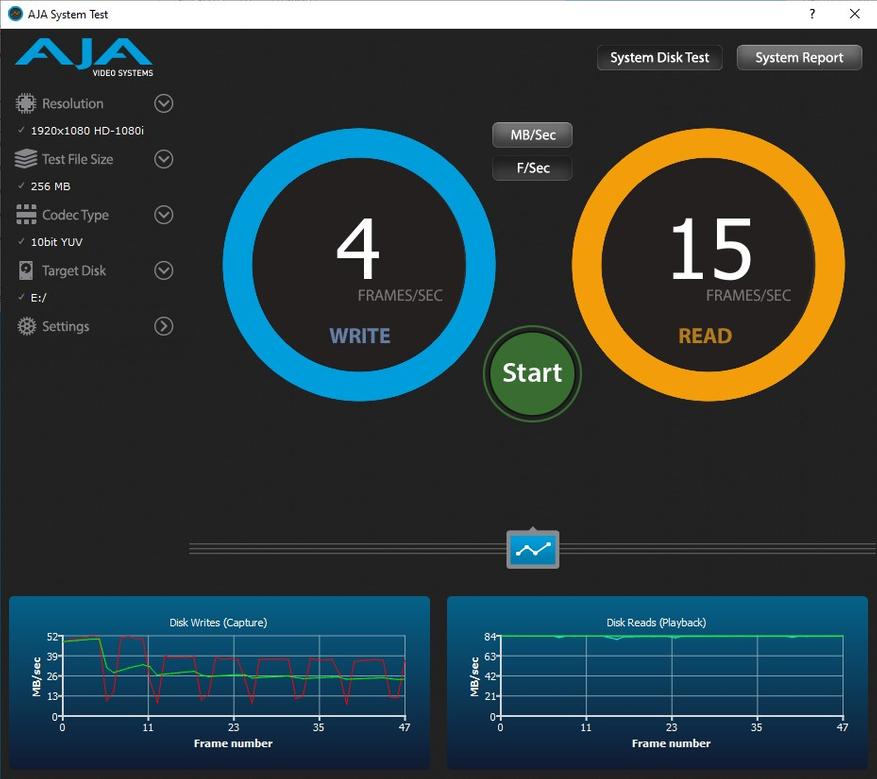Switch units to MB/Sec
877x779 pixels.
[x=532, y=135]
